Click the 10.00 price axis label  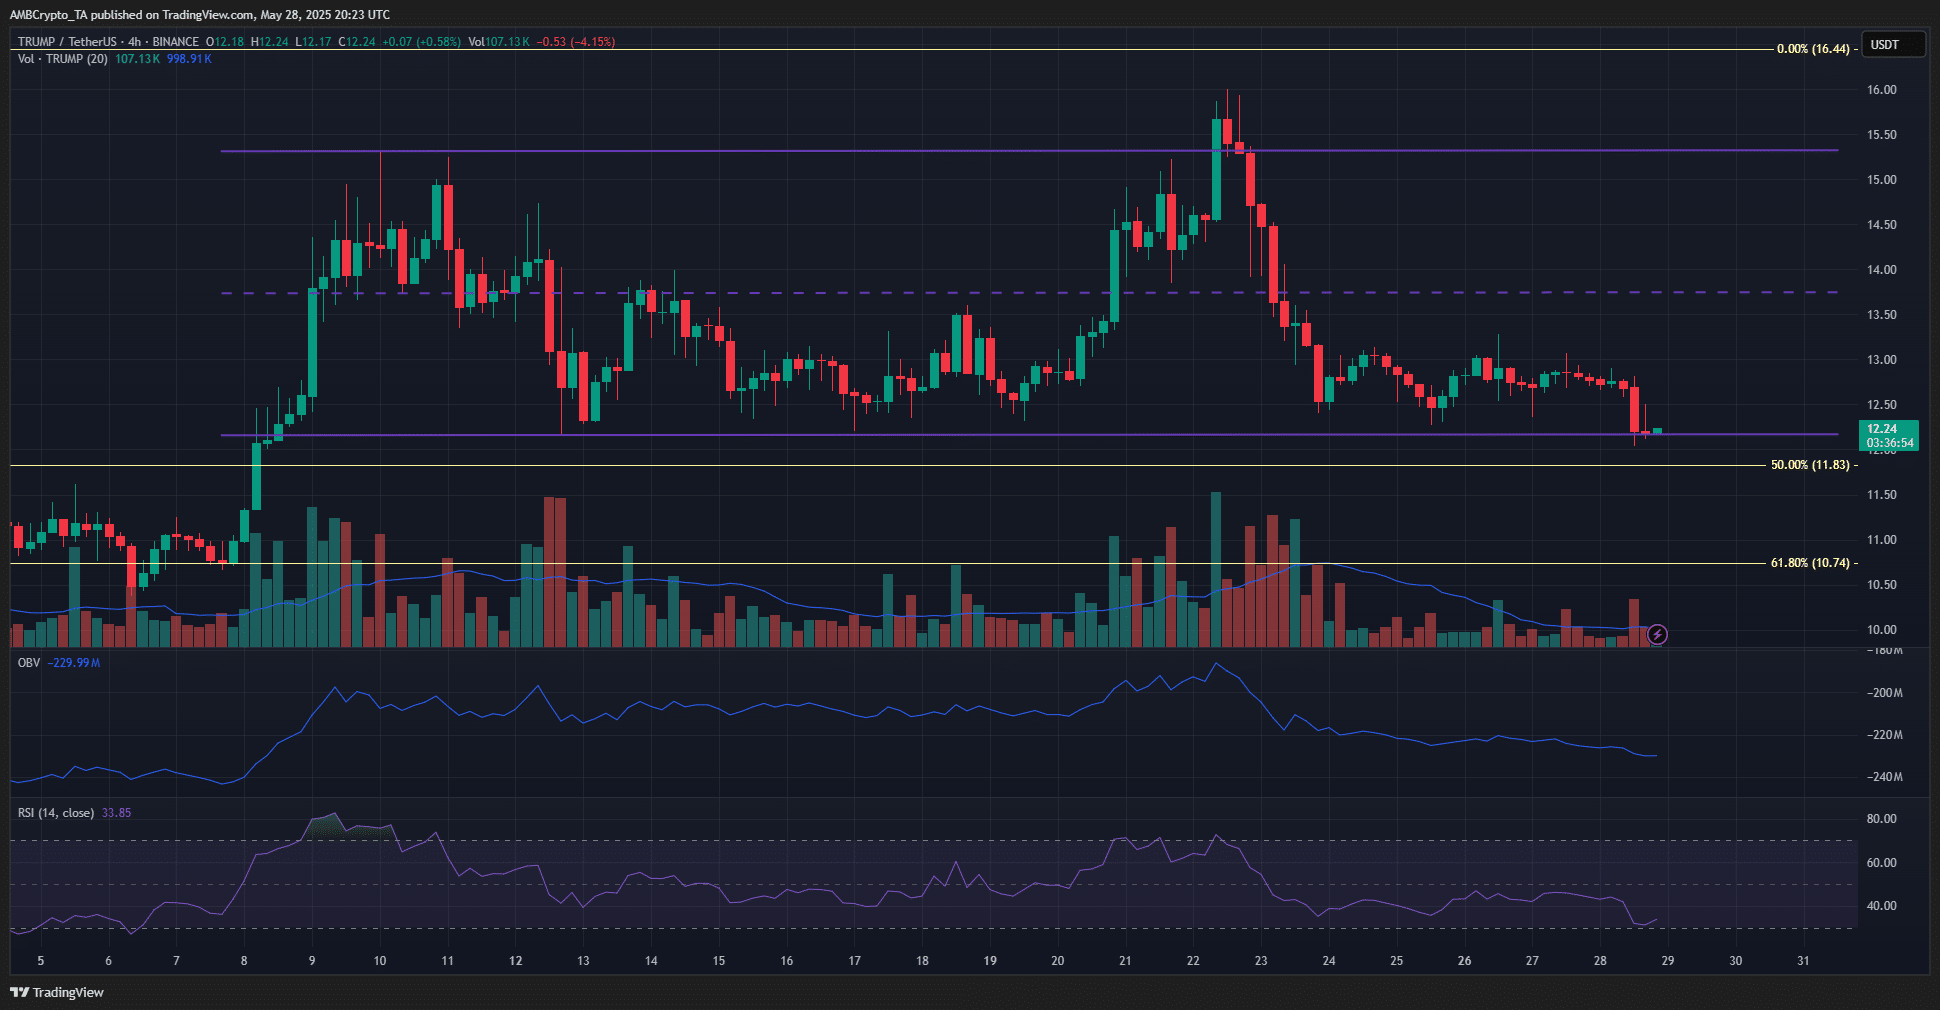click(x=1882, y=630)
